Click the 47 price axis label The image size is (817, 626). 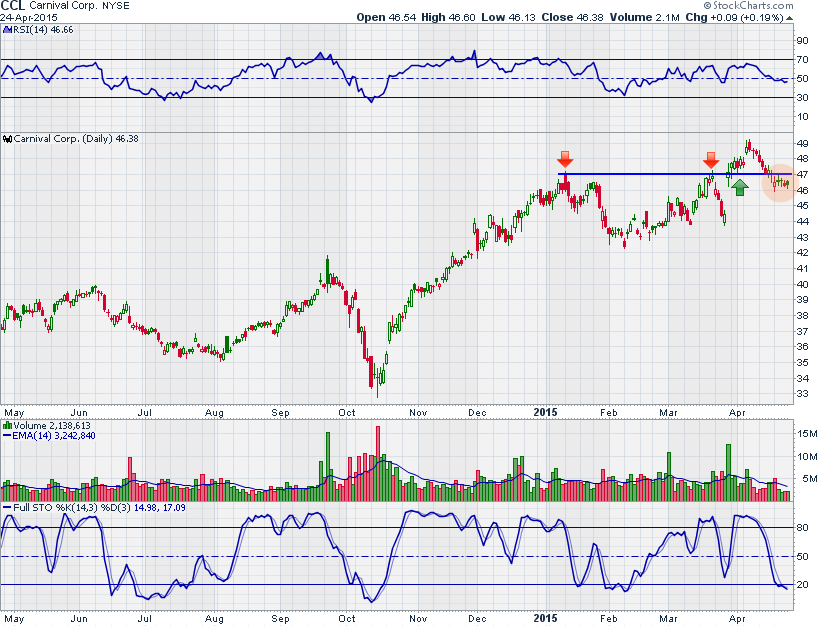point(802,175)
